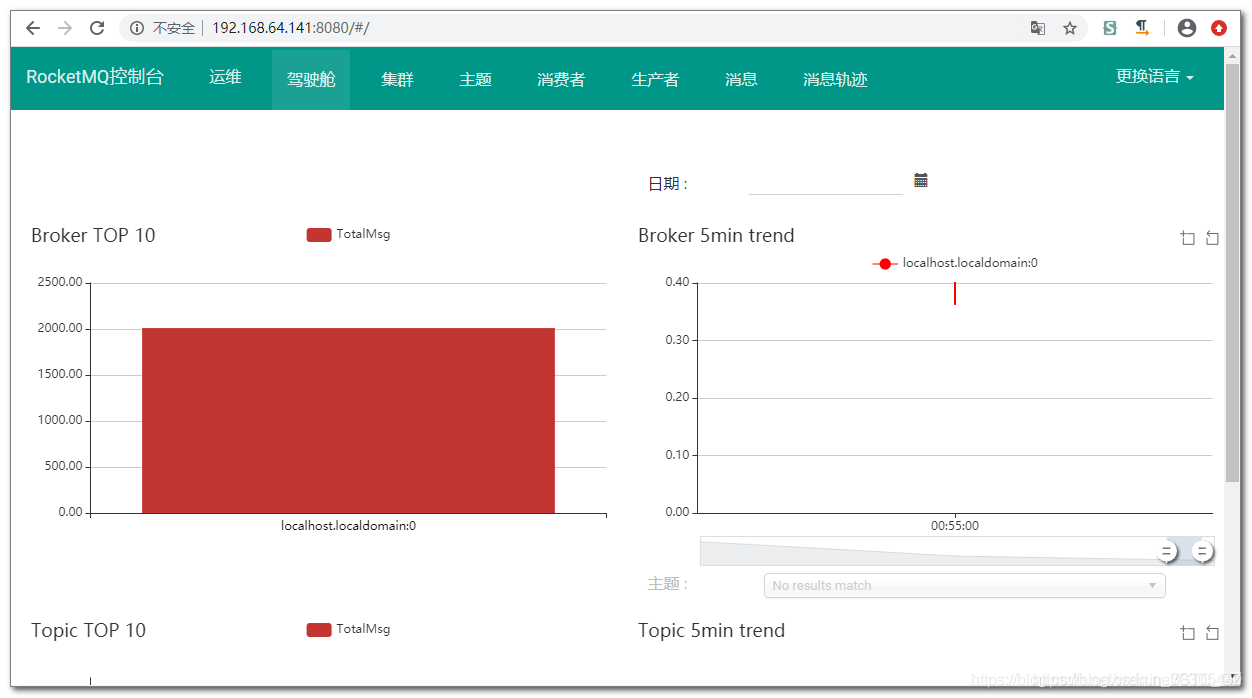Toggle localhost.localdomain:0 legend in trend chart

[955, 263]
